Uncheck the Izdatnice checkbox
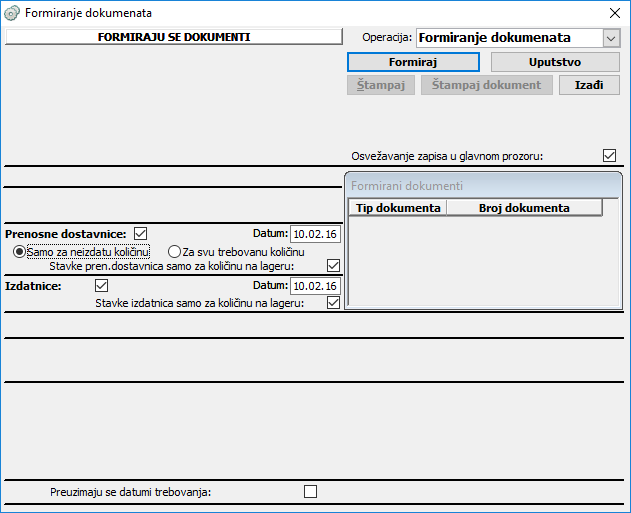Image resolution: width=631 pixels, height=513 pixels. tap(101, 286)
